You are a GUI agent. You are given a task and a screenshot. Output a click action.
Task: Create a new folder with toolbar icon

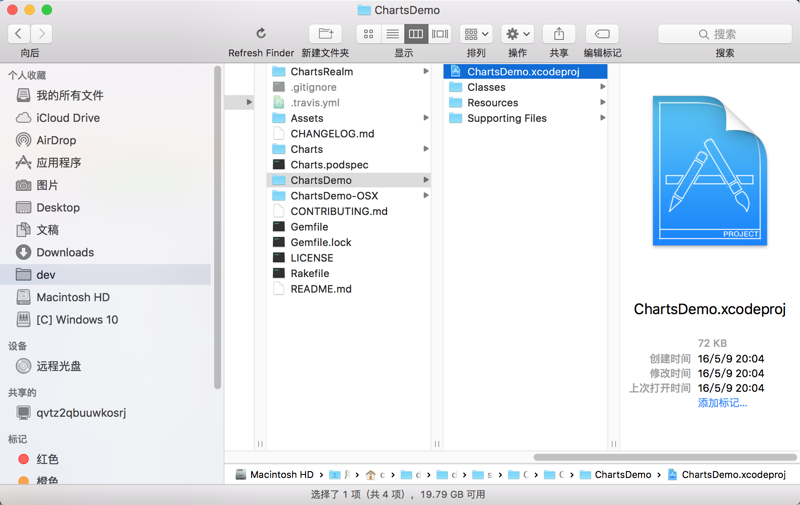(x=325, y=34)
